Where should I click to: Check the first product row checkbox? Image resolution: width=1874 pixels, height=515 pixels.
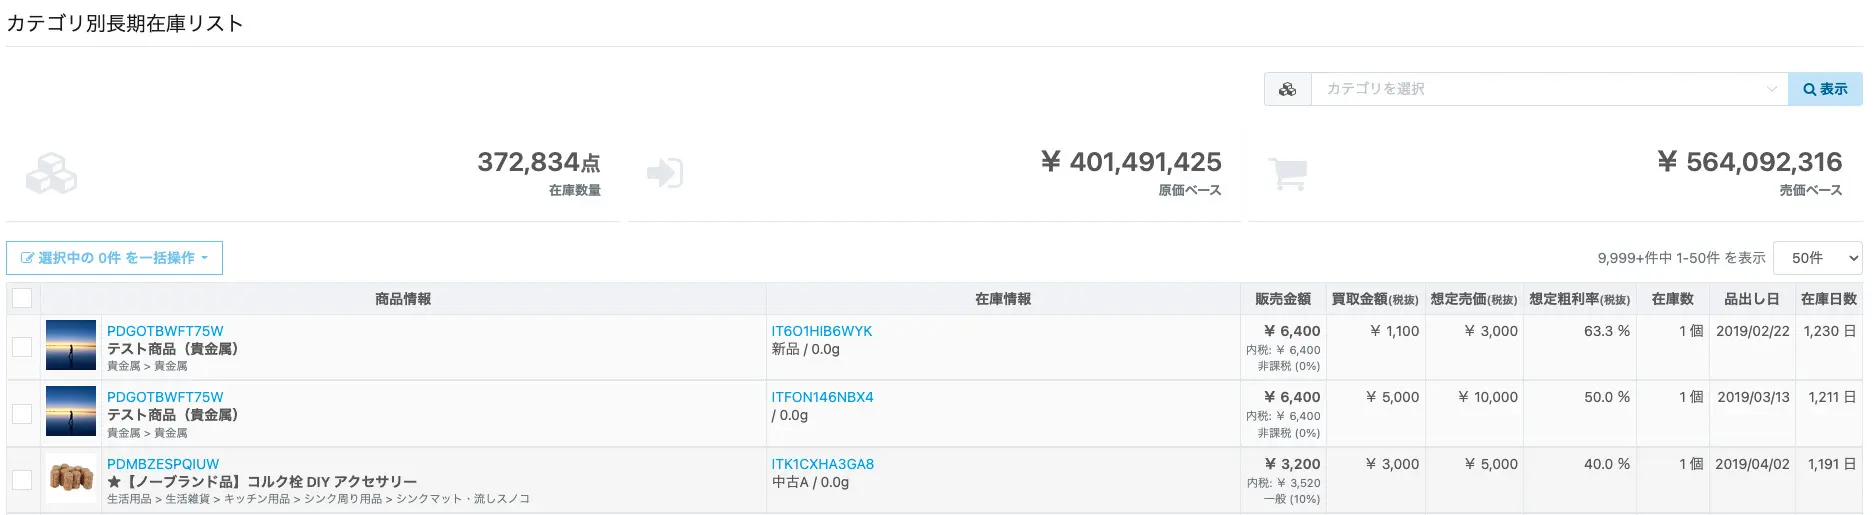coord(22,347)
